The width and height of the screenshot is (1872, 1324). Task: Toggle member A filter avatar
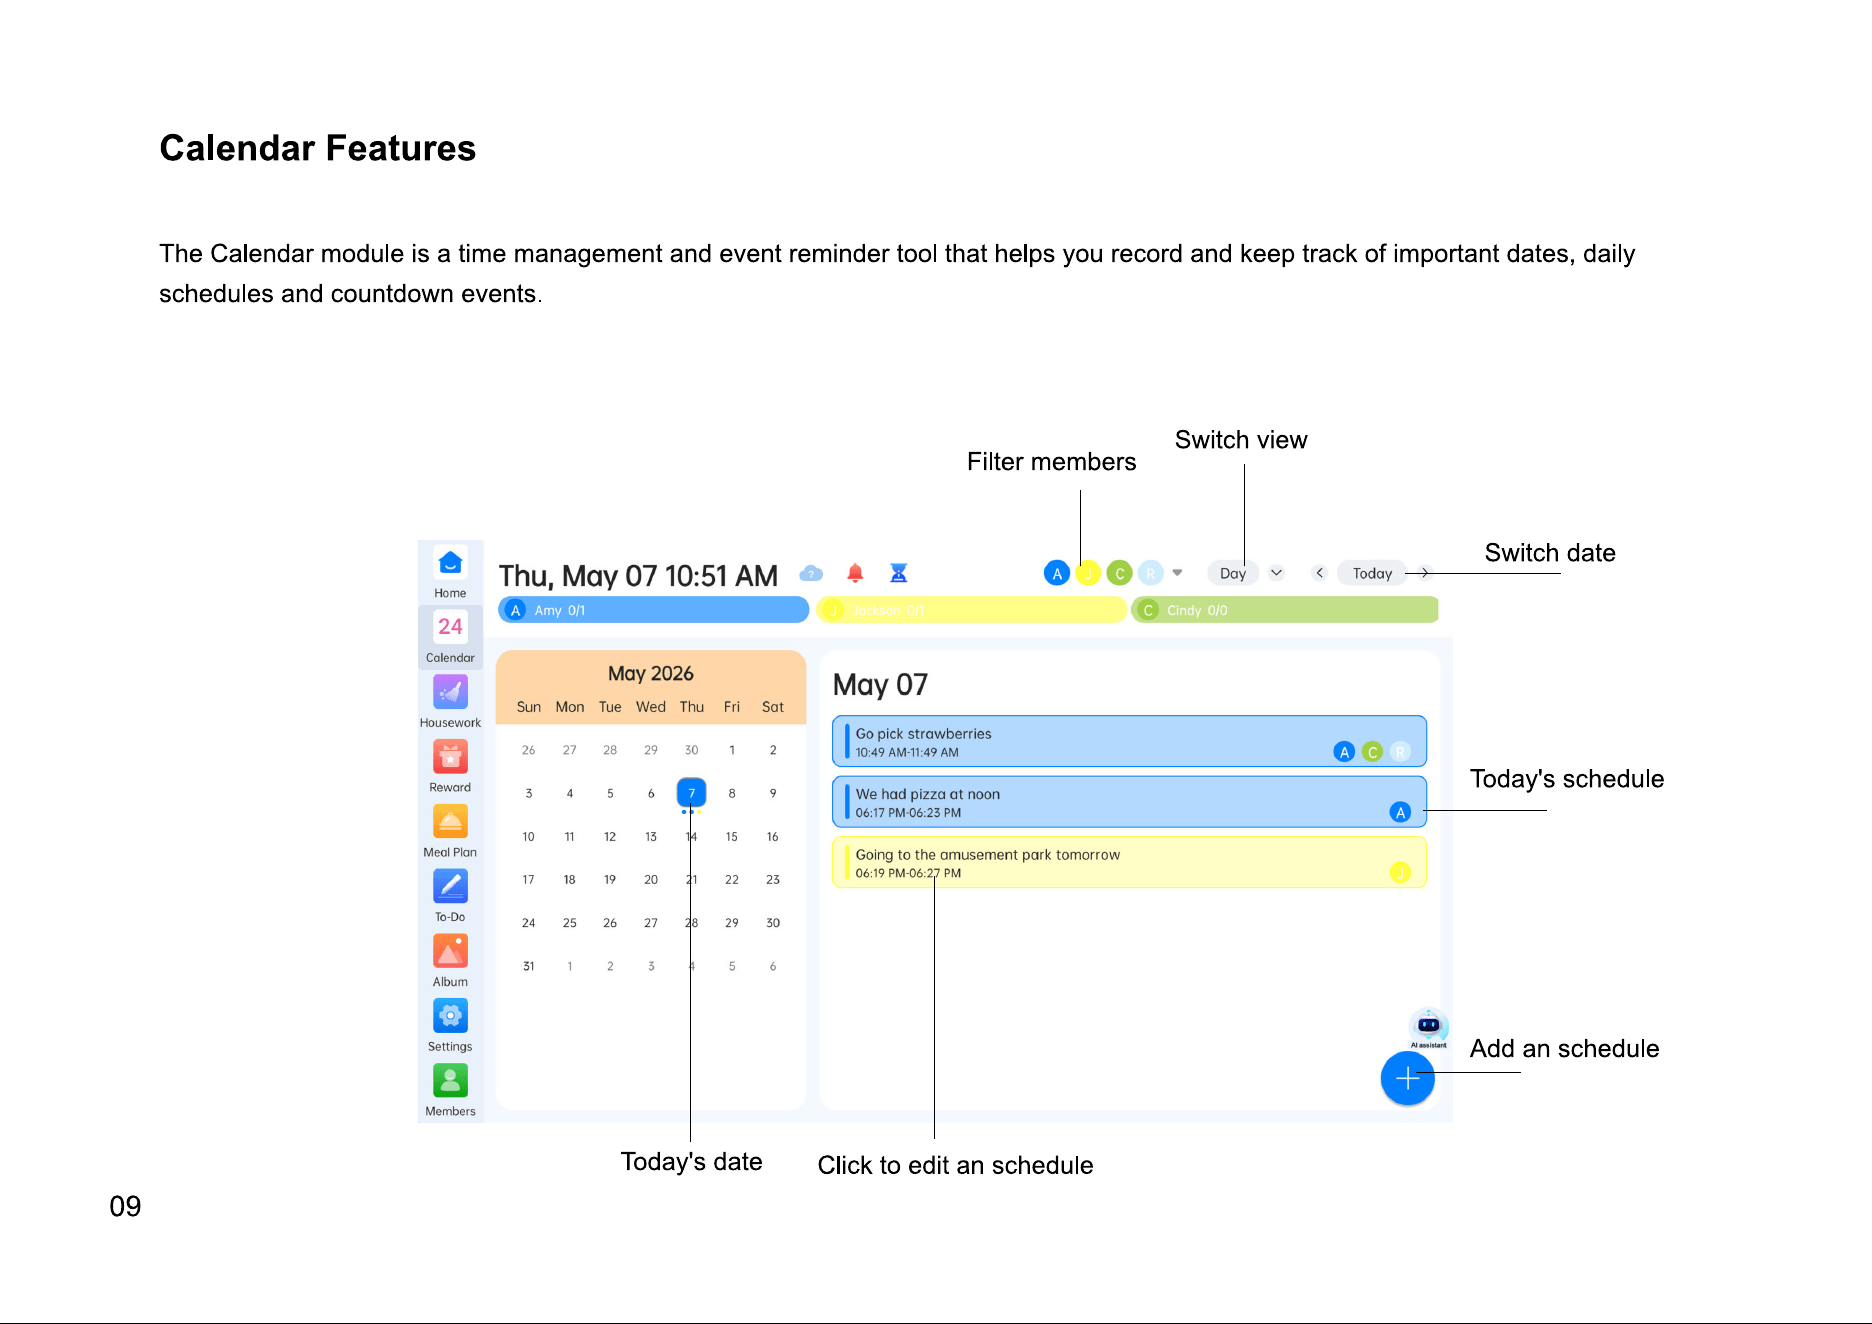pyautogui.click(x=1057, y=573)
